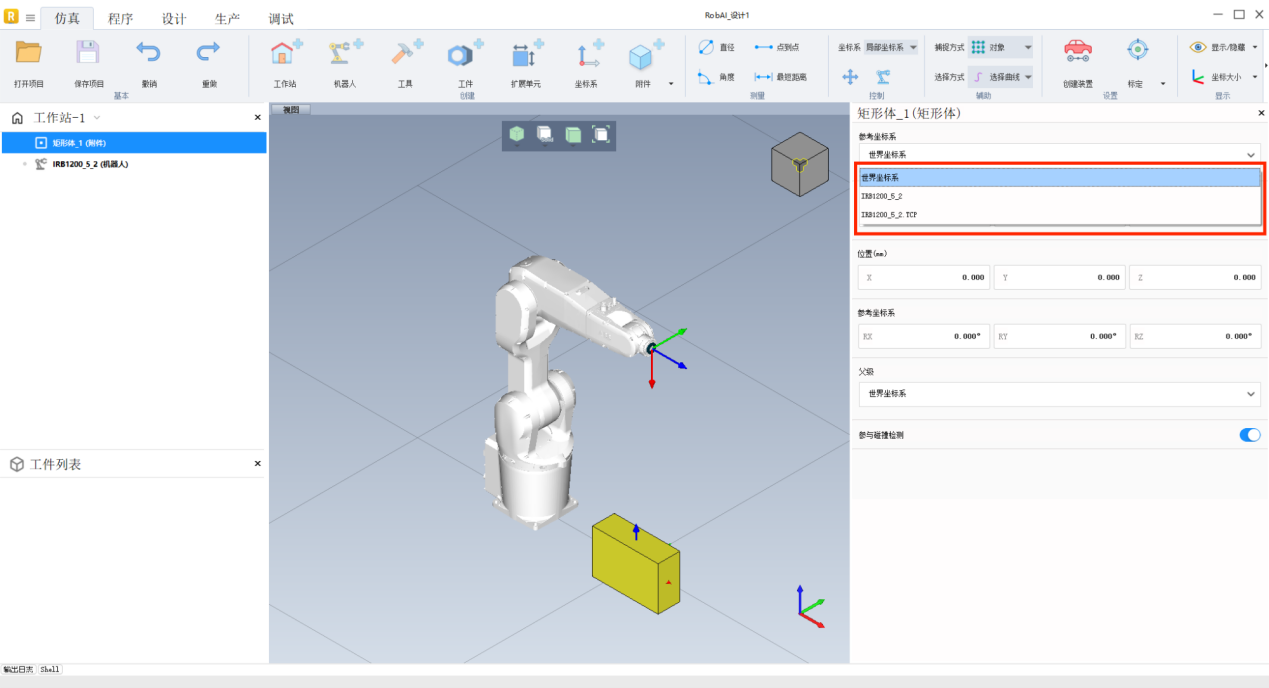Toggle the 参与碰撞检测 switch
Screen dimensions: 1269x688
(1249, 435)
